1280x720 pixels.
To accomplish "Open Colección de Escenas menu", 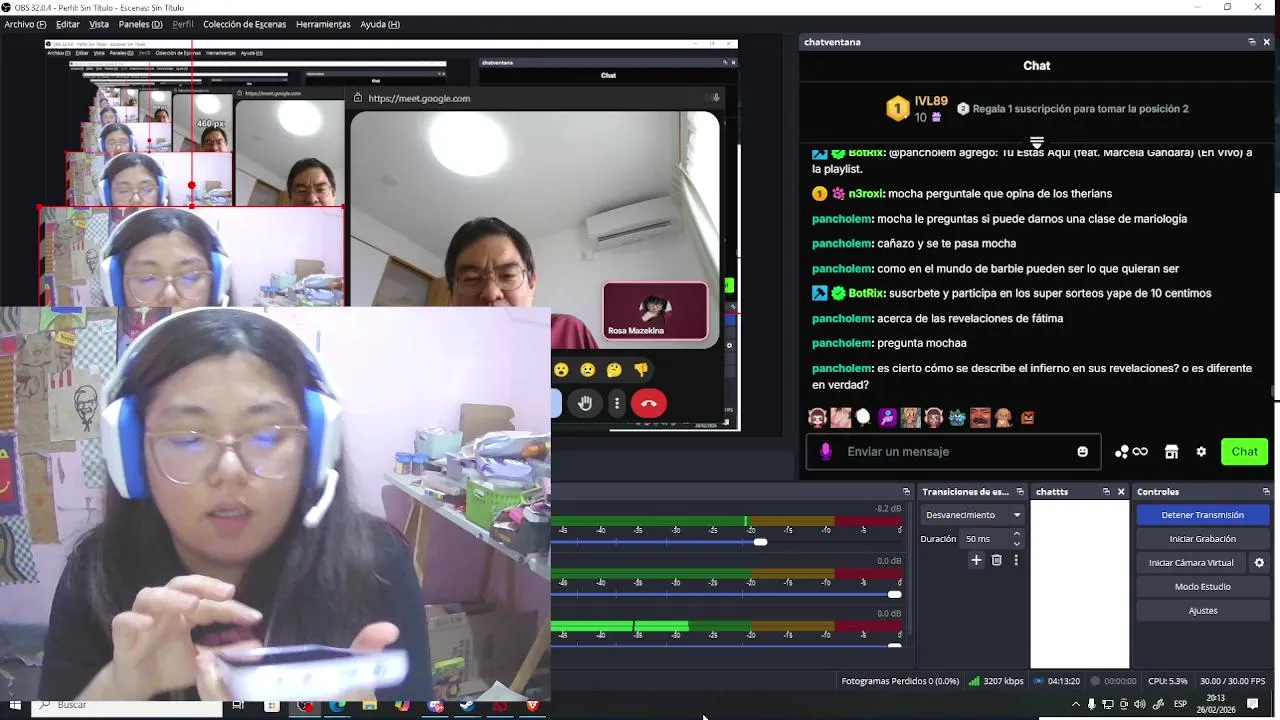I will click(x=244, y=24).
